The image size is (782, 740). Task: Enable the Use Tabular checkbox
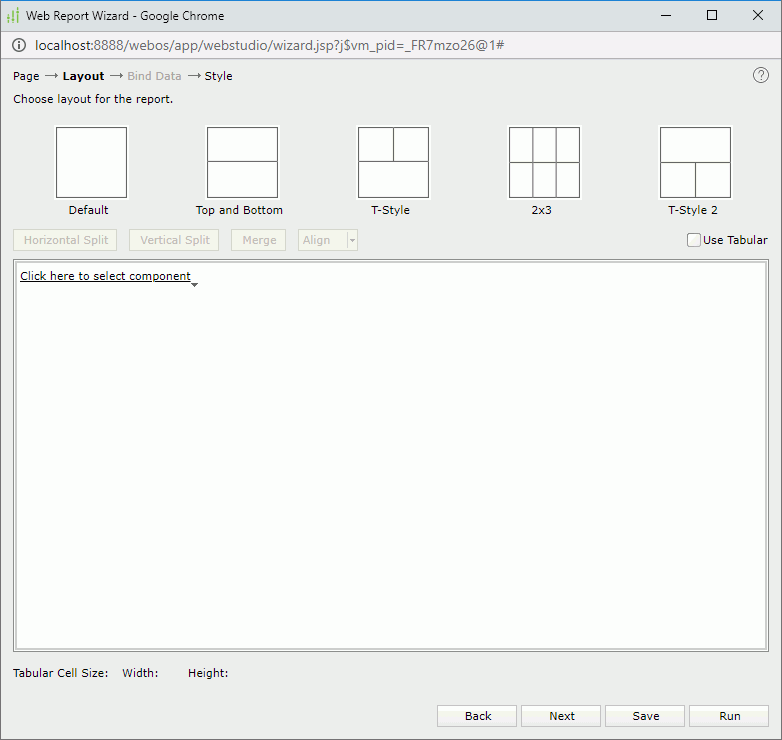(694, 240)
